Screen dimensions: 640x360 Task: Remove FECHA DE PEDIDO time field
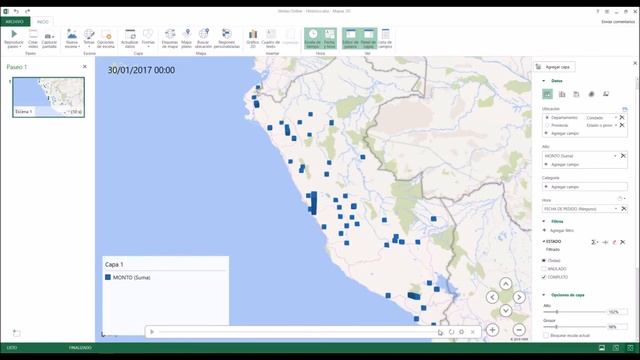pos(624,209)
